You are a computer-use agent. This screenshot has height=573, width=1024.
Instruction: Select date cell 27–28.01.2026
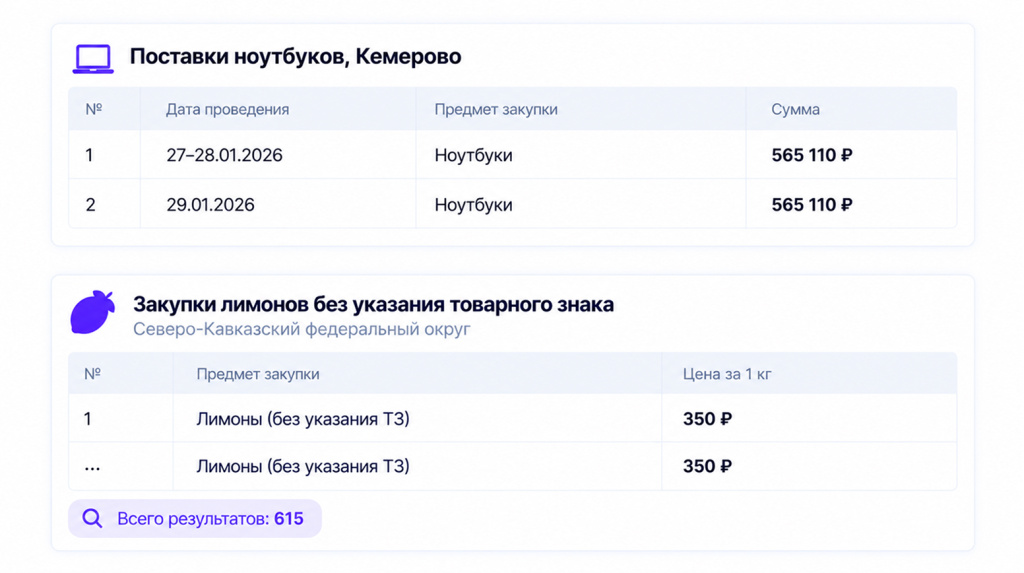(224, 155)
